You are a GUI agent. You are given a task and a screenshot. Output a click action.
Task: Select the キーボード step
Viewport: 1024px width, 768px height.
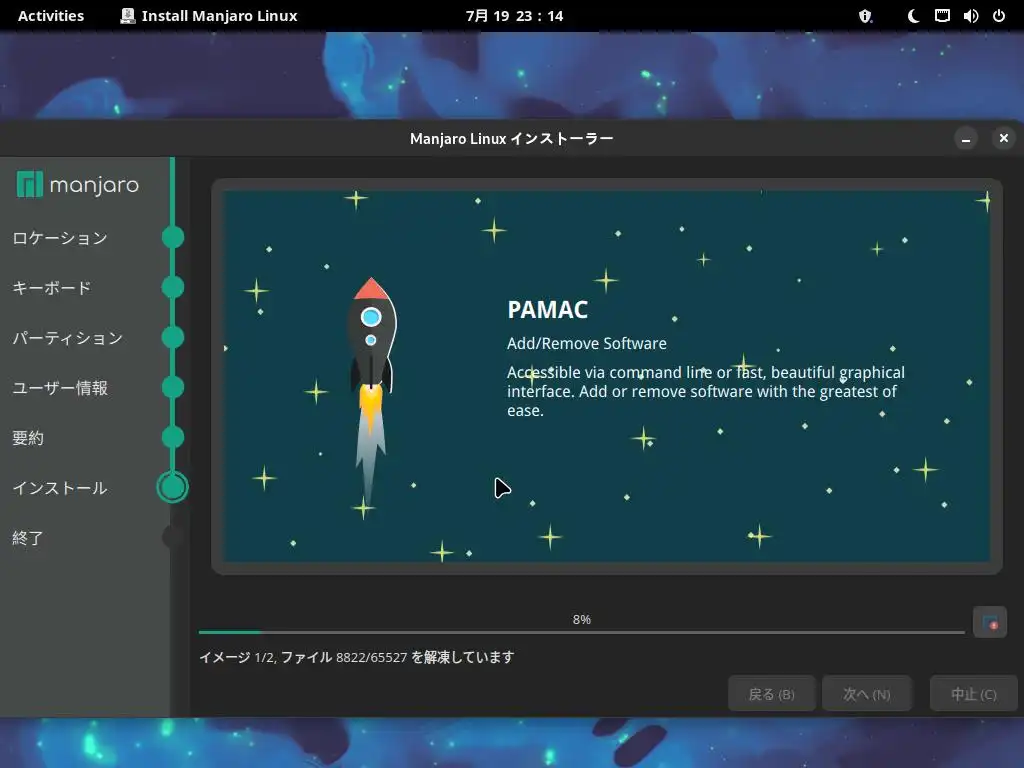point(52,288)
